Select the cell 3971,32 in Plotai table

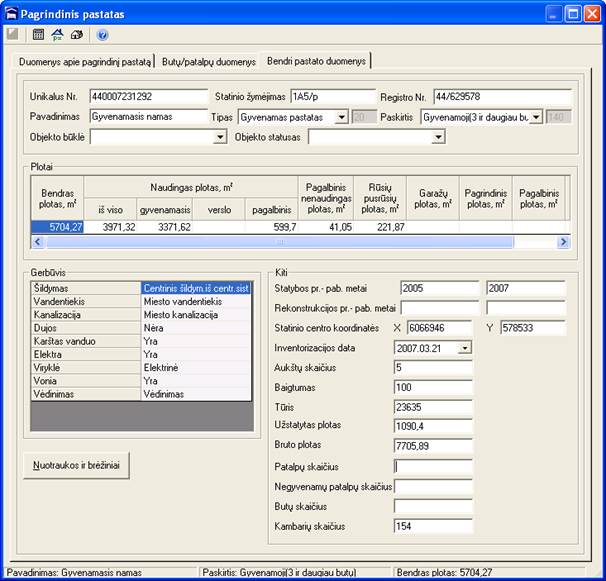pos(110,227)
